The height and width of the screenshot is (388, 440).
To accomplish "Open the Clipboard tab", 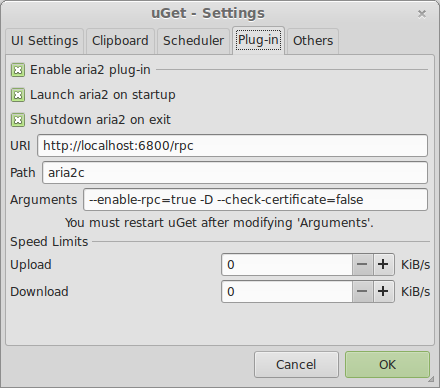I will [x=120, y=41].
